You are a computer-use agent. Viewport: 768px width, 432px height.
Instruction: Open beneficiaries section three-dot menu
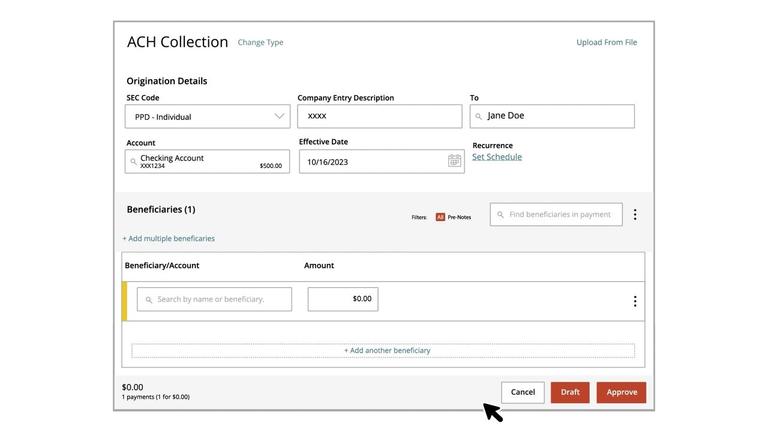point(634,214)
